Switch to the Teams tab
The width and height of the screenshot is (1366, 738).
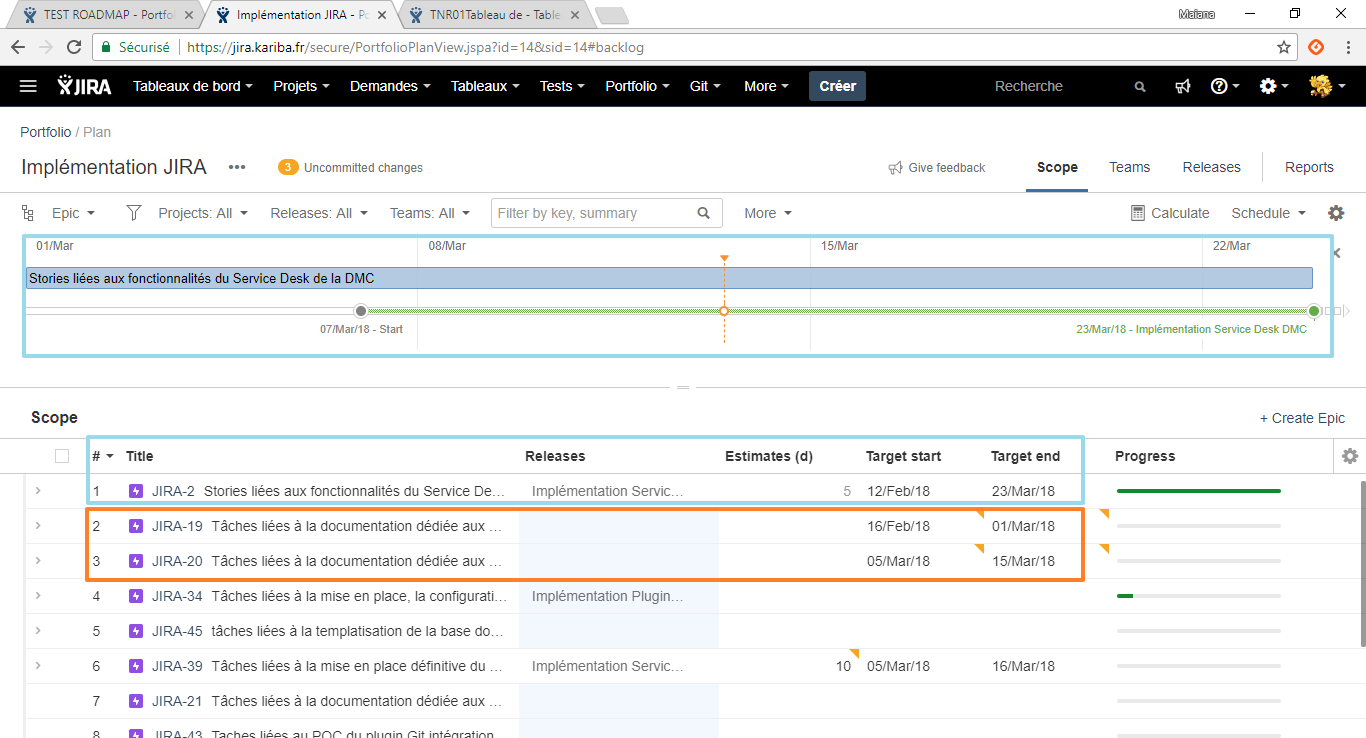click(x=1130, y=167)
